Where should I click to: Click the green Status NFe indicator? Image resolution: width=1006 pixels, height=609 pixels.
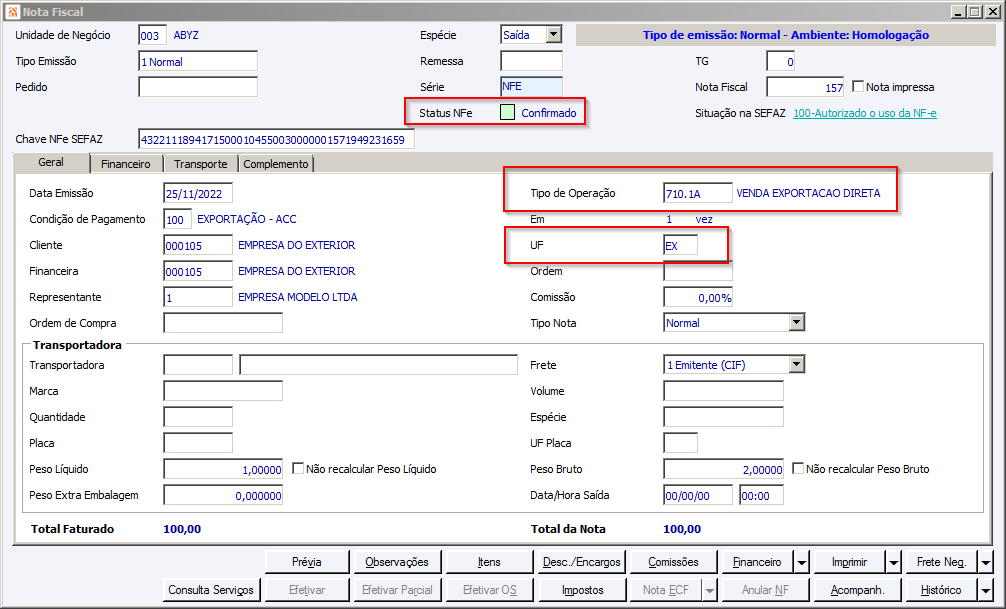pyautogui.click(x=507, y=112)
